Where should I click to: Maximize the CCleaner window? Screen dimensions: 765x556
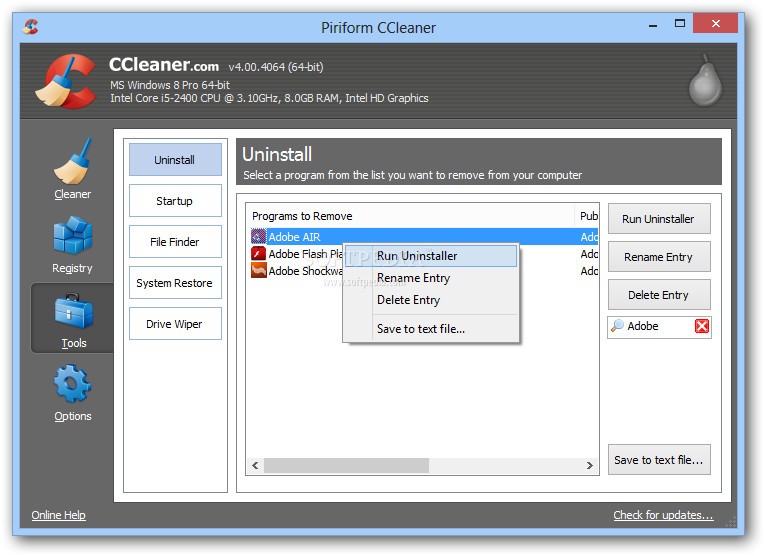pos(680,23)
